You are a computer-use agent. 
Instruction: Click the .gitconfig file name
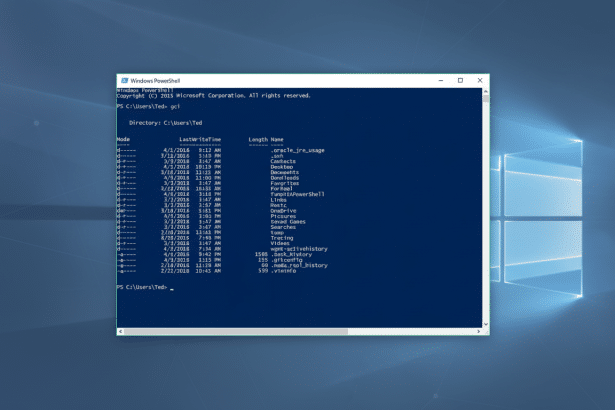[x=284, y=259]
